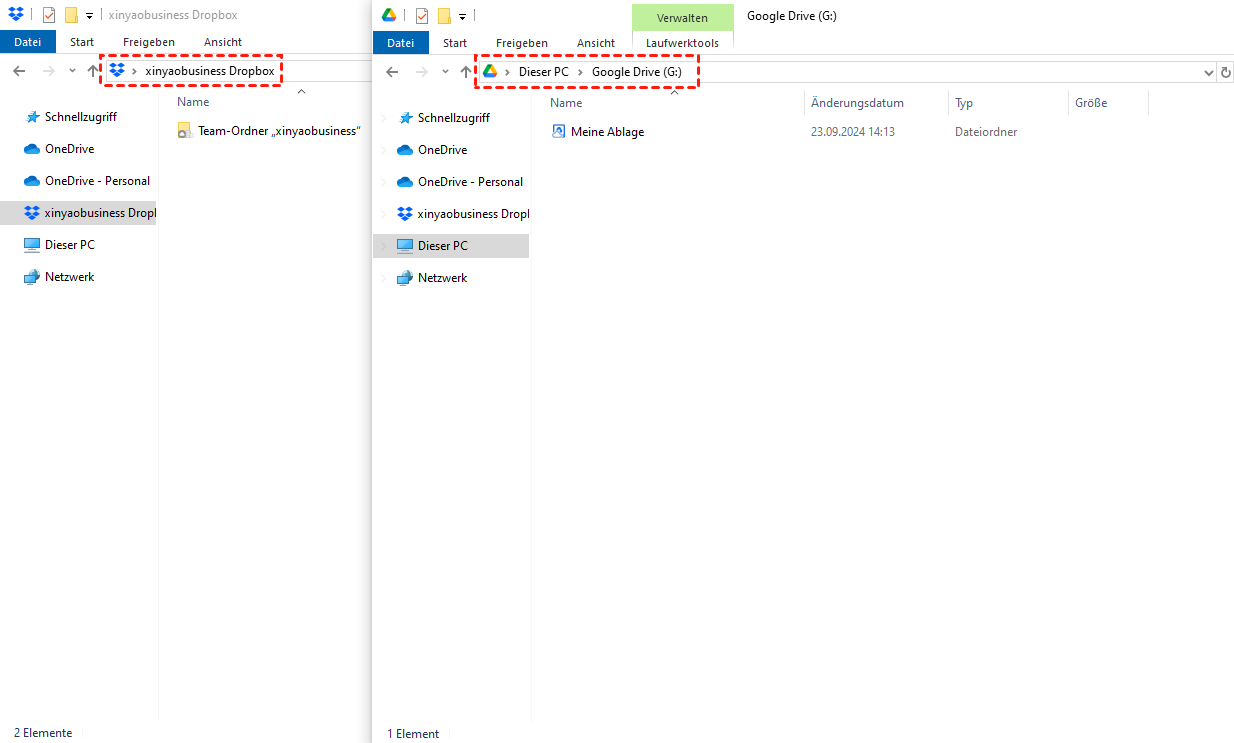Click the up arrow in the Google Drive window

466,72
